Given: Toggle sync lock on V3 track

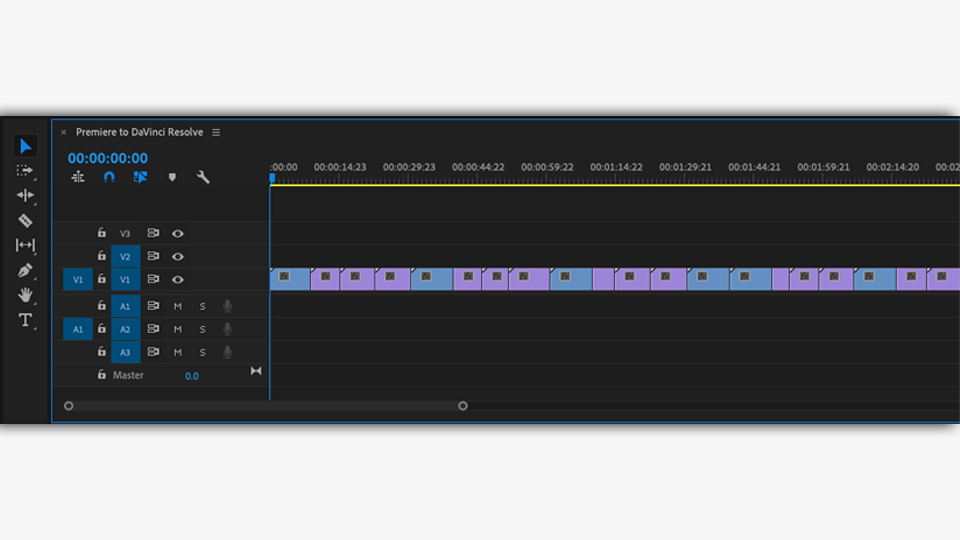Looking at the screenshot, I should point(153,233).
